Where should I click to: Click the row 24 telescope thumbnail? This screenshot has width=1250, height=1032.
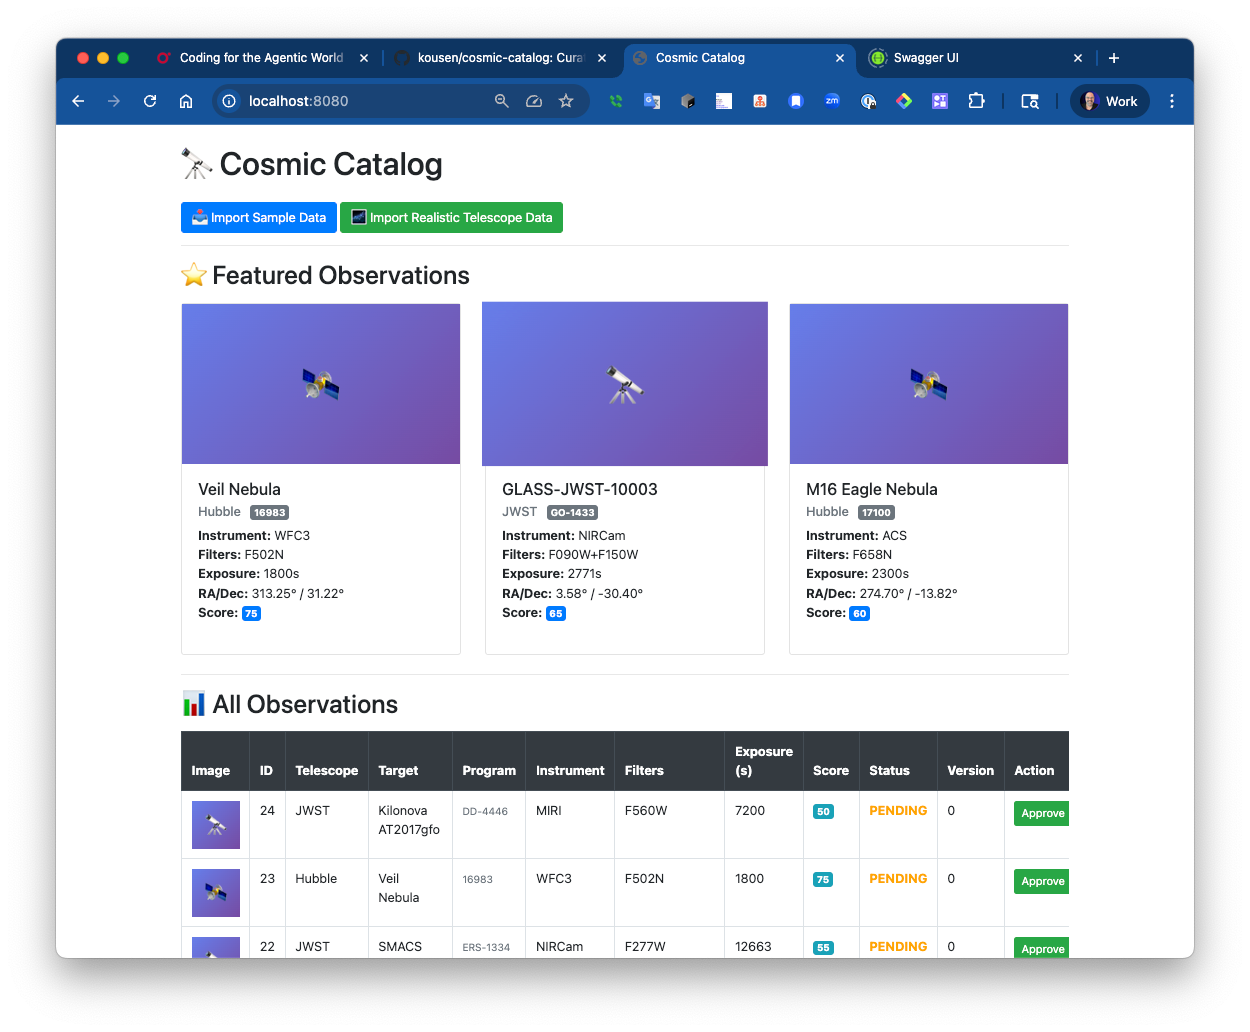click(216, 825)
